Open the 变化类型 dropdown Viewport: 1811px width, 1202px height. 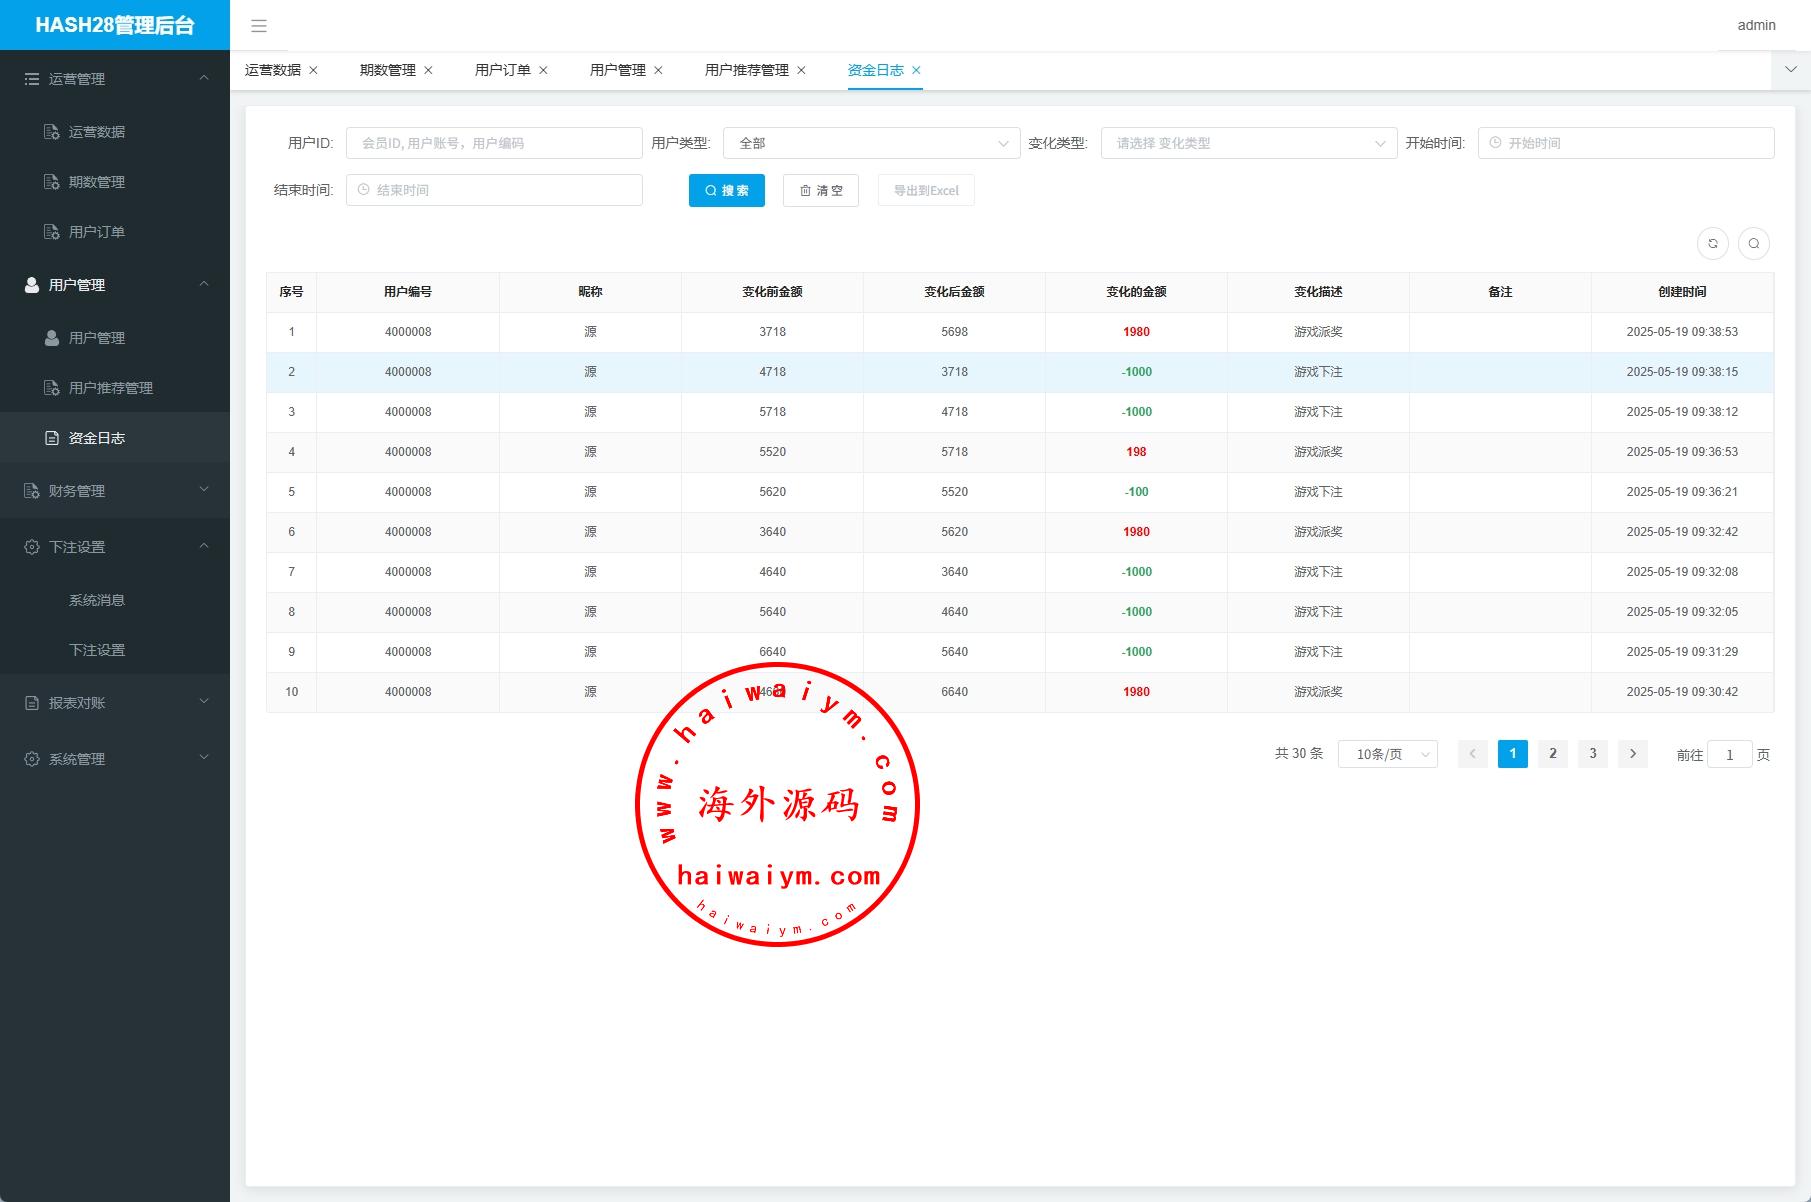1248,143
